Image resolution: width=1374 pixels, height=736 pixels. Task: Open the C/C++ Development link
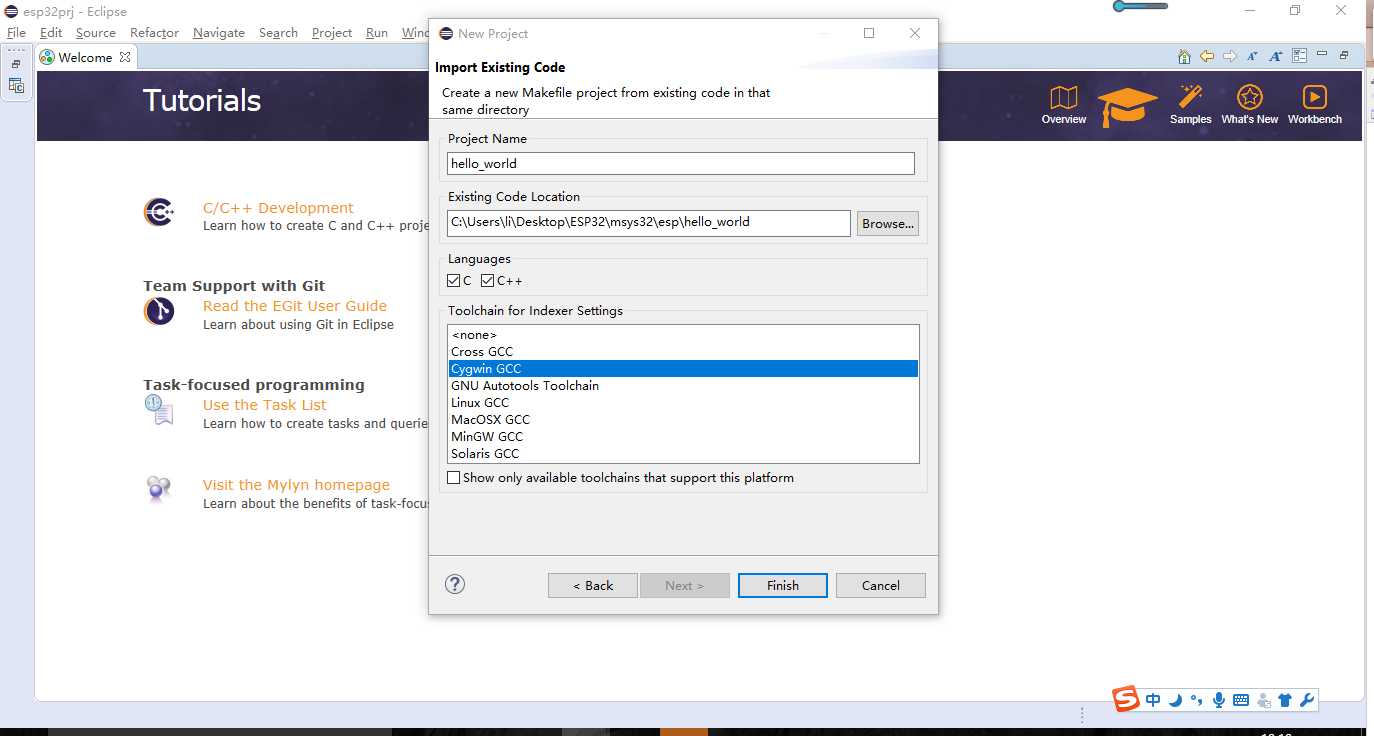pyautogui.click(x=278, y=208)
